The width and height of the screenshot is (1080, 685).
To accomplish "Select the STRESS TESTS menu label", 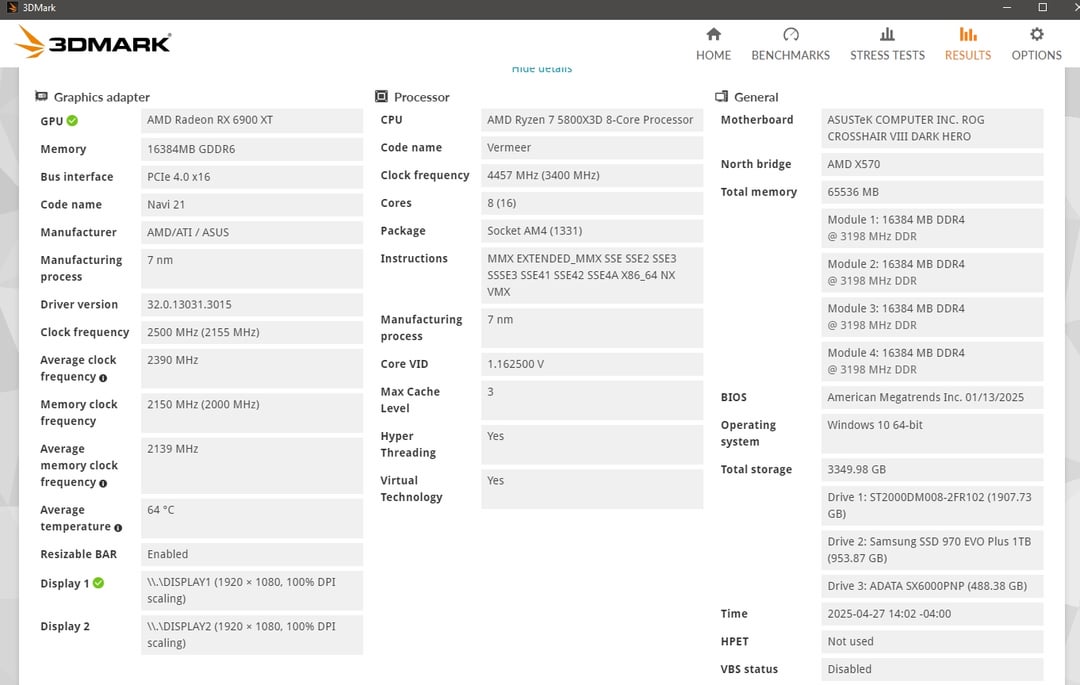I will 887,55.
